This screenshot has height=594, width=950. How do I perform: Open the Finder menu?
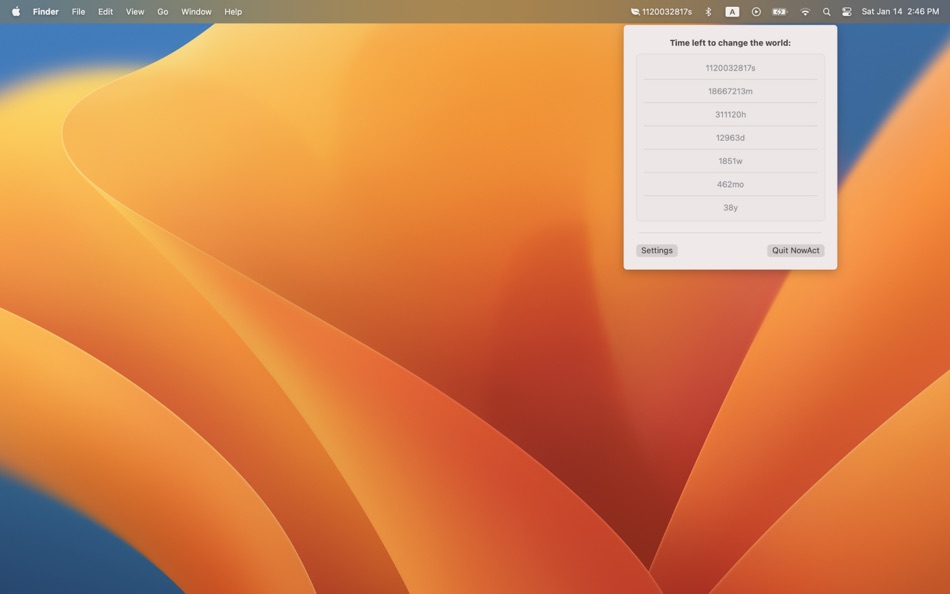[45, 12]
